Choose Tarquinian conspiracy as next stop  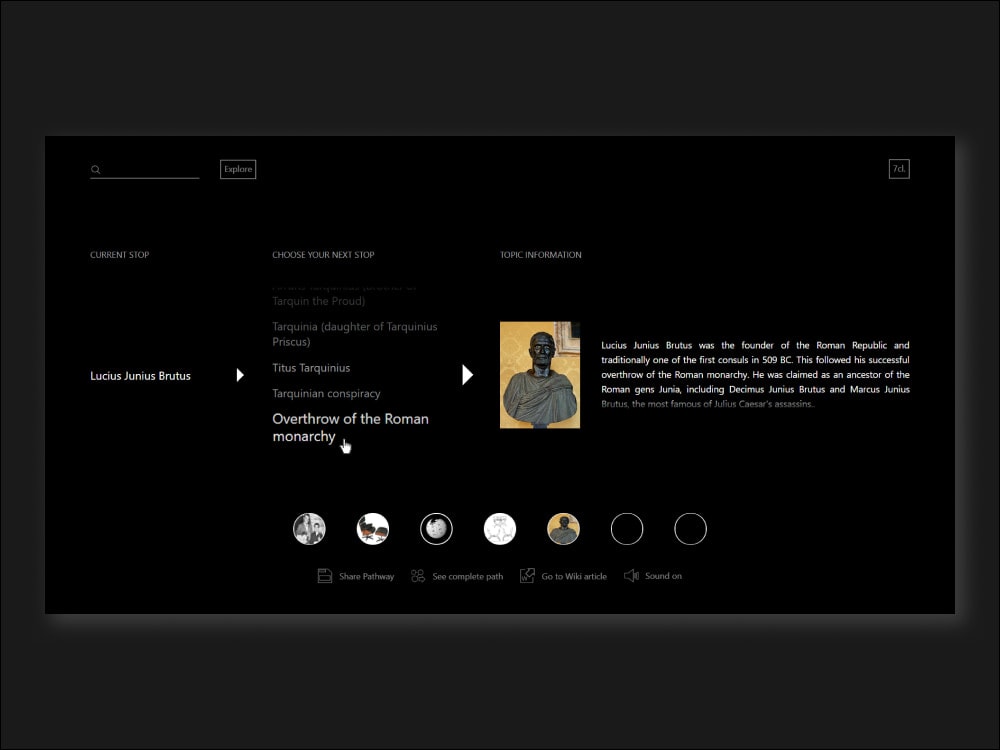(x=327, y=393)
